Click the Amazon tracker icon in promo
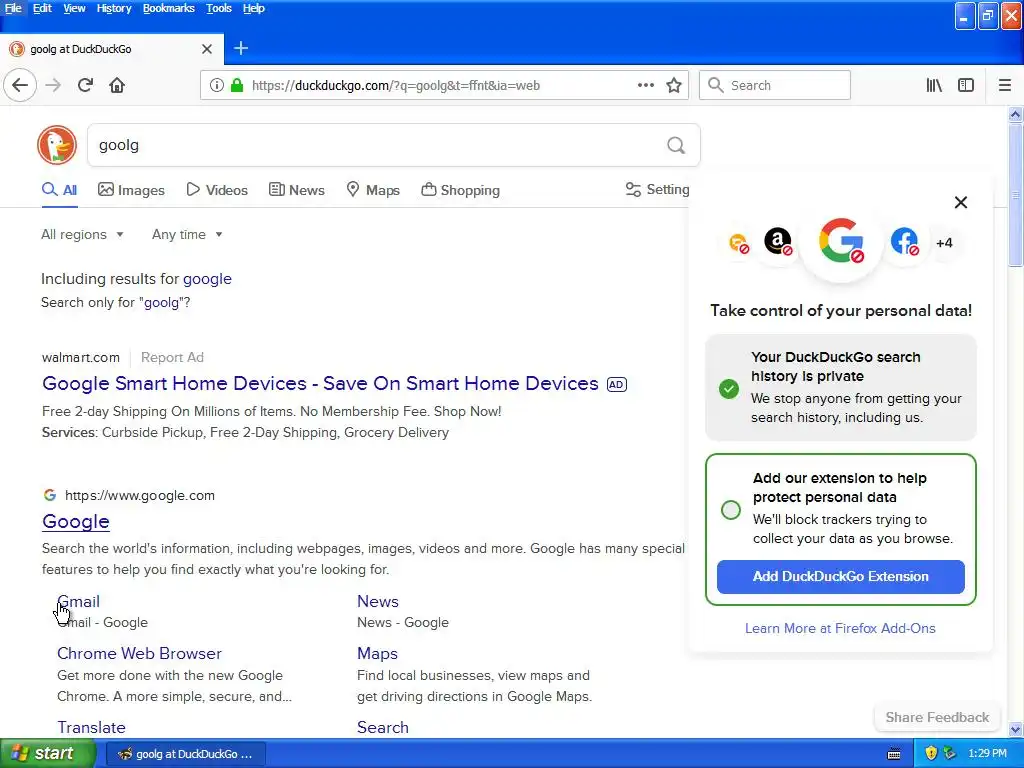The height and width of the screenshot is (768, 1024). point(778,242)
